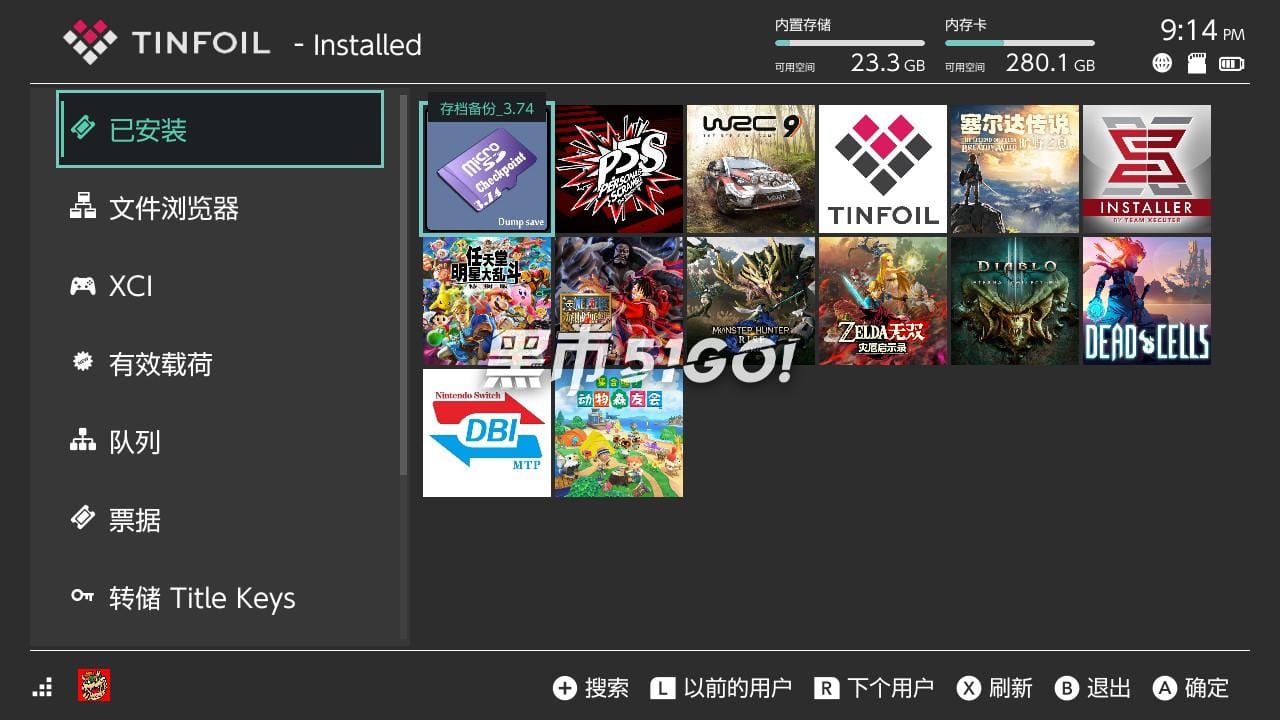
Task: Open the Monster Hunter Rise tile
Action: pos(751,301)
